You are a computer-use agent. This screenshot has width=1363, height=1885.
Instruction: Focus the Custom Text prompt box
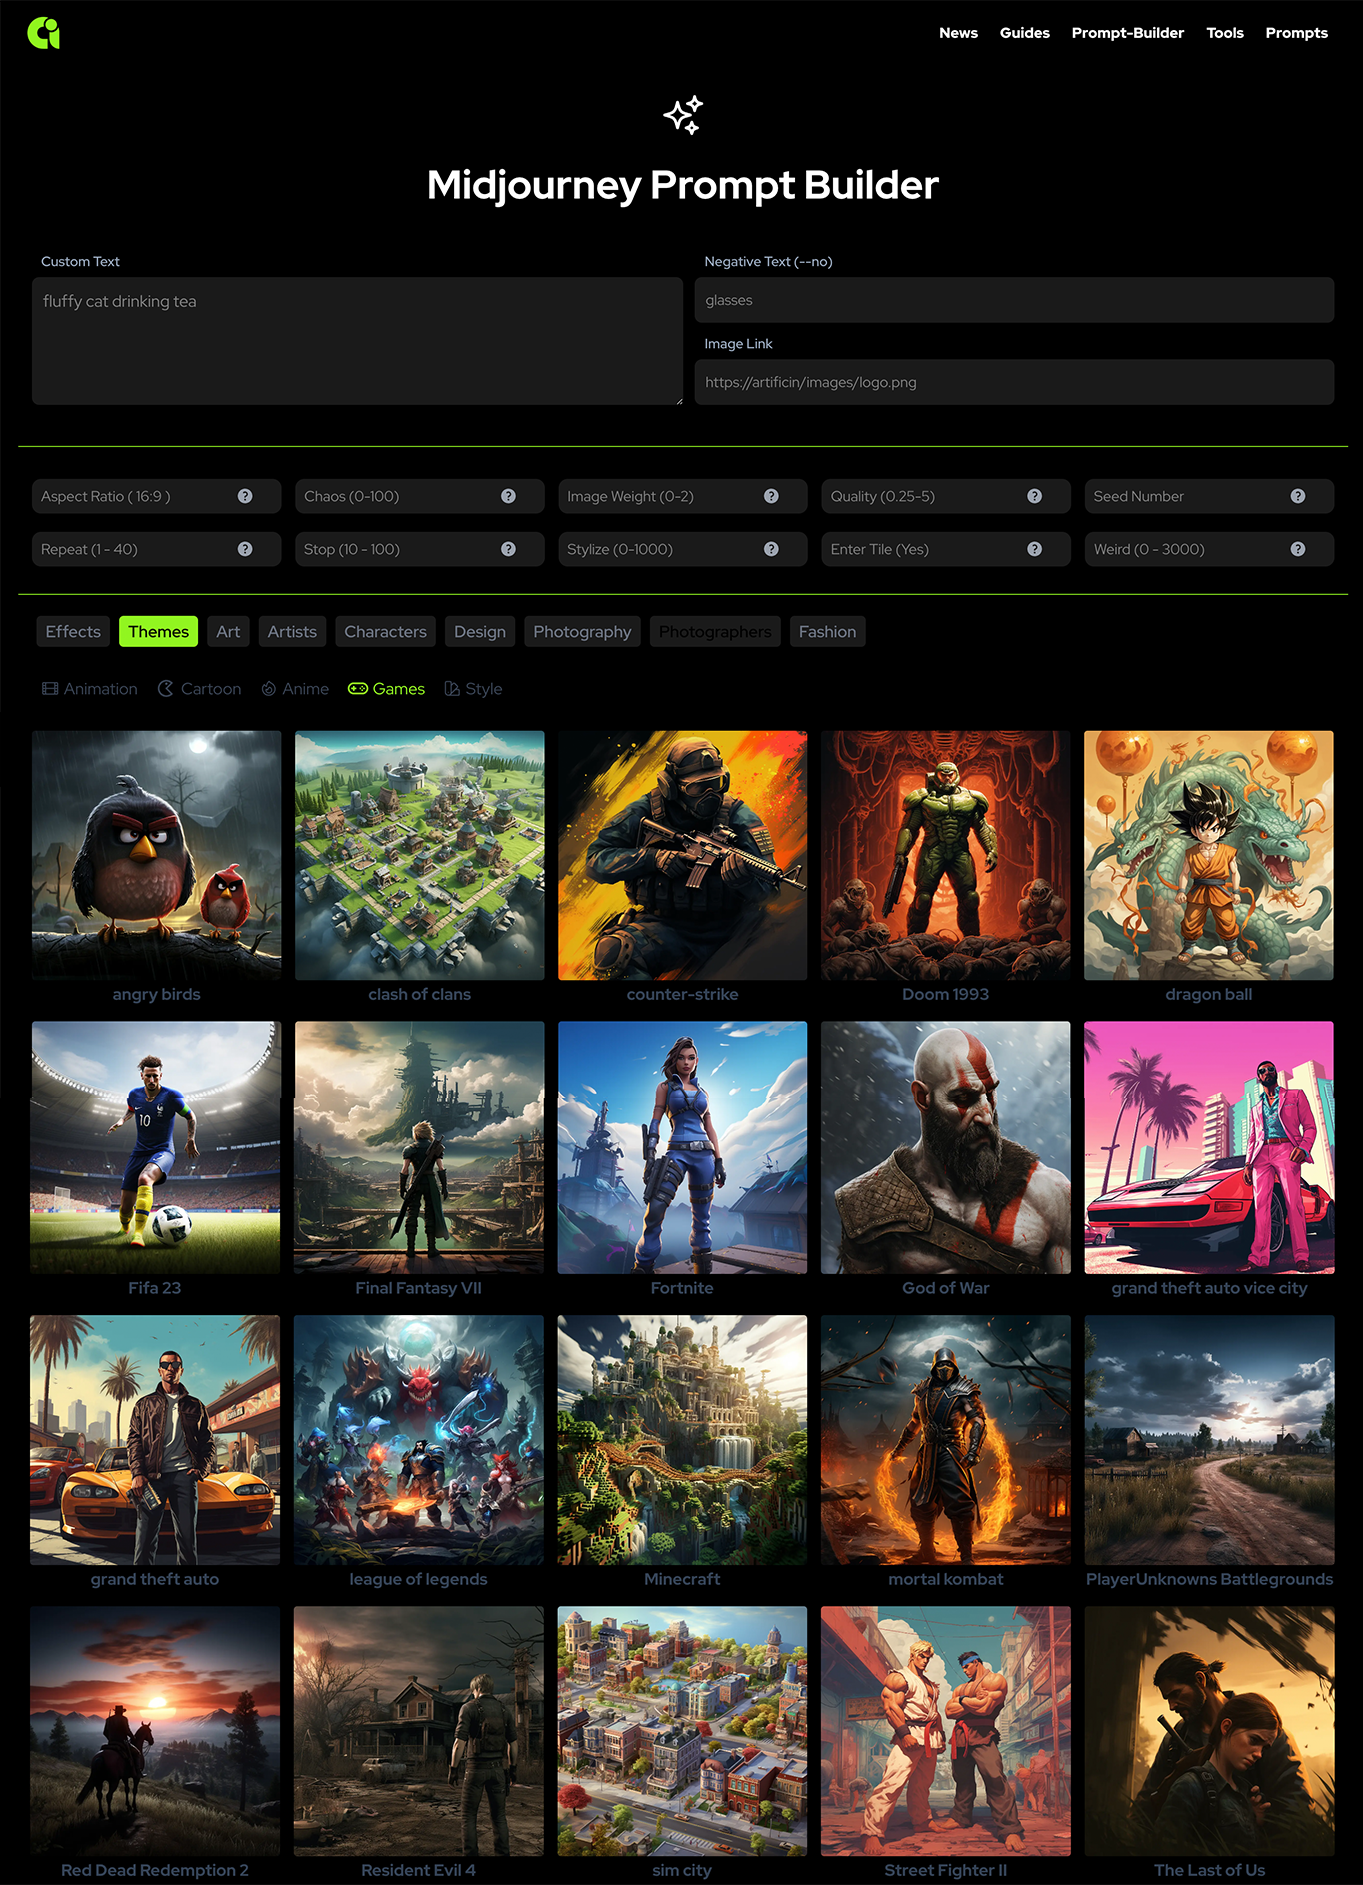pyautogui.click(x=357, y=341)
